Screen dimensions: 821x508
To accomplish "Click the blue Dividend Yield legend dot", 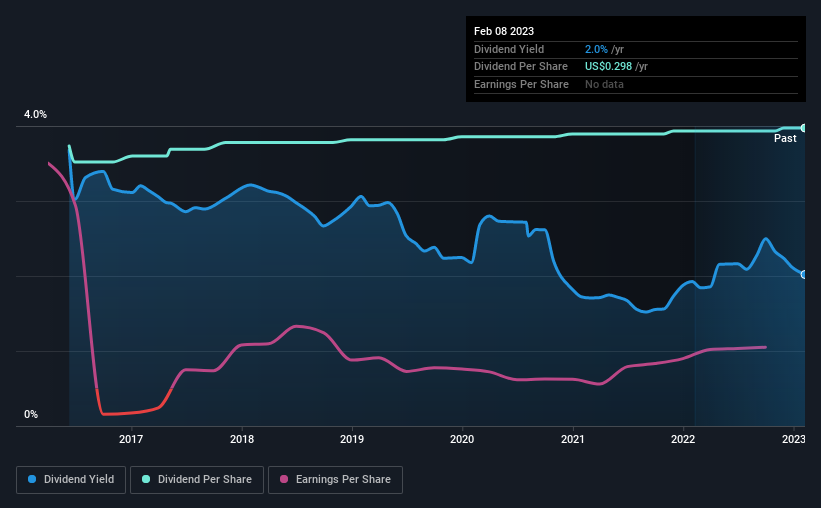I will tap(32, 479).
